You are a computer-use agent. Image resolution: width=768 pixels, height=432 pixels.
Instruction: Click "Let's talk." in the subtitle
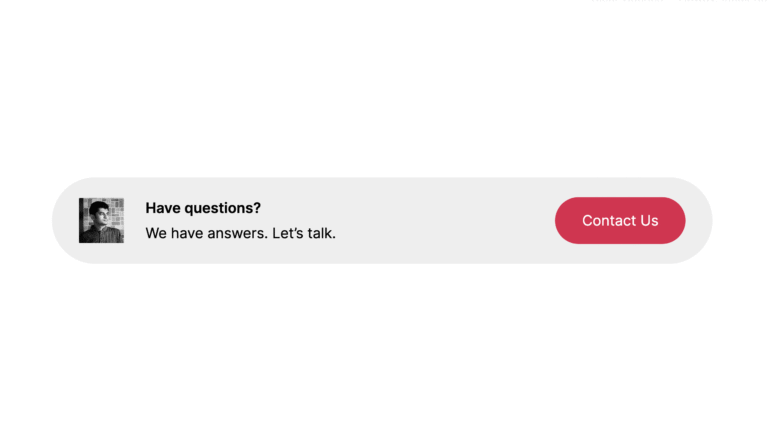pos(304,233)
